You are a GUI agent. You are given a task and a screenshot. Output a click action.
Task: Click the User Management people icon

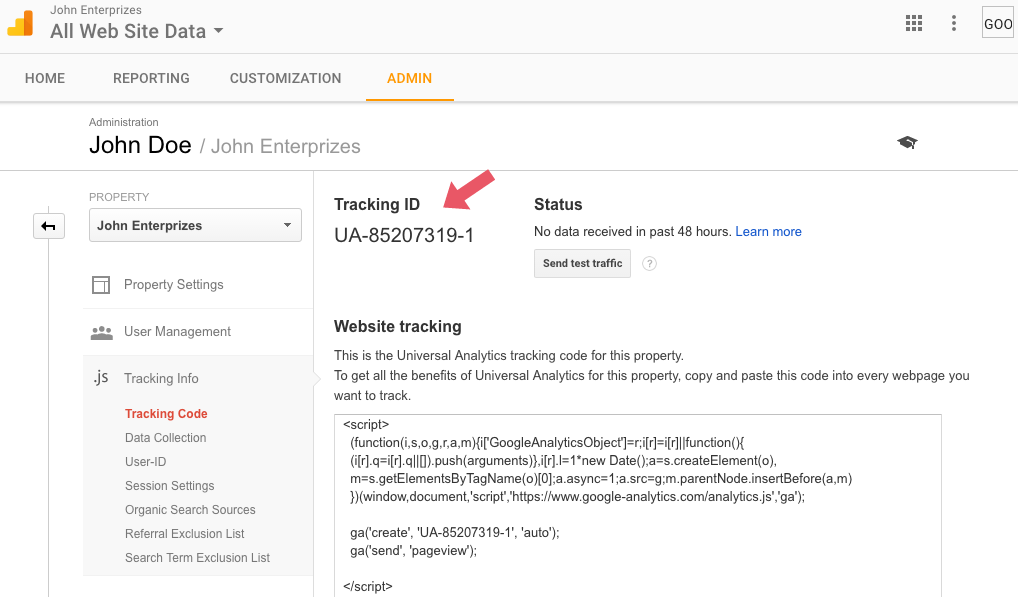[101, 332]
